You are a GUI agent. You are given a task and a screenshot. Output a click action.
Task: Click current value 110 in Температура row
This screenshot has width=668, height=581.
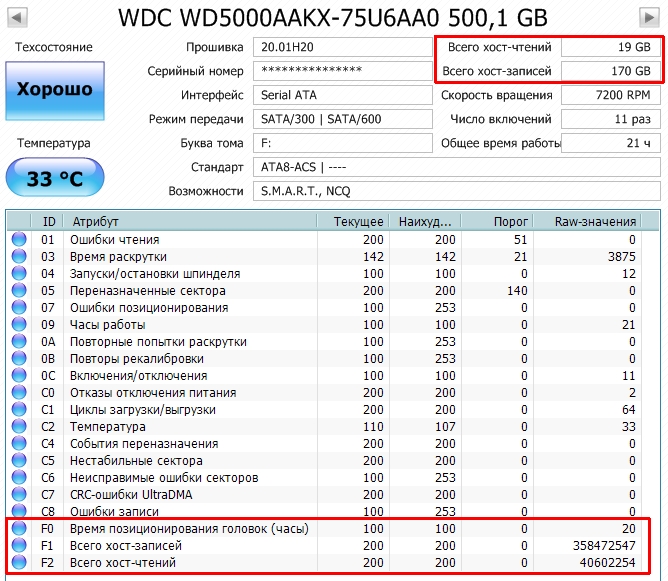(x=373, y=427)
